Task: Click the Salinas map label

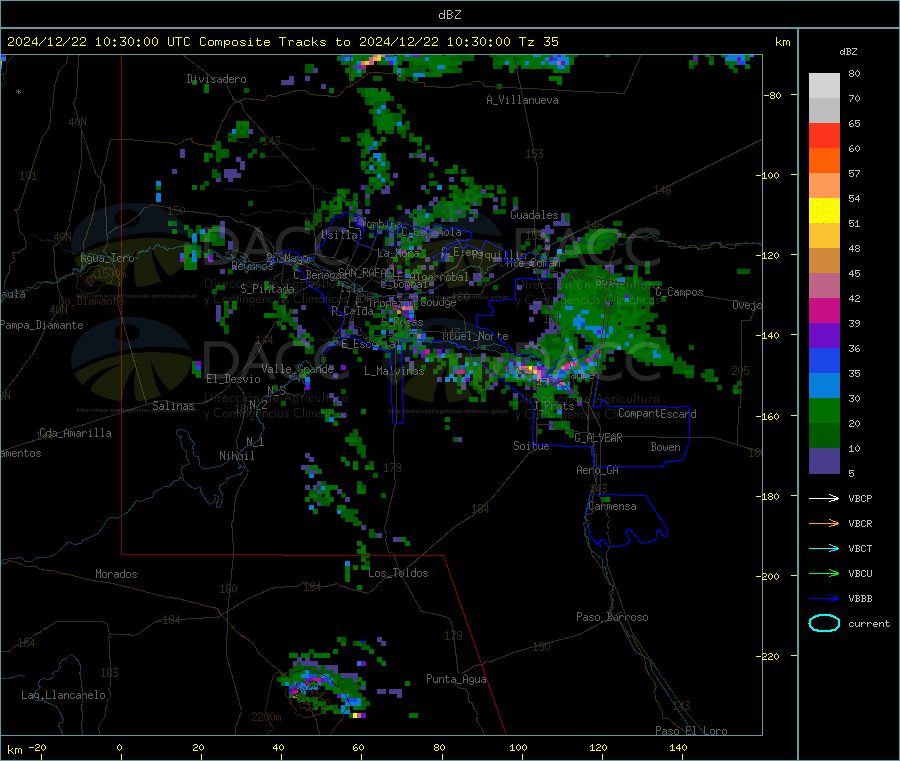Action: point(173,406)
